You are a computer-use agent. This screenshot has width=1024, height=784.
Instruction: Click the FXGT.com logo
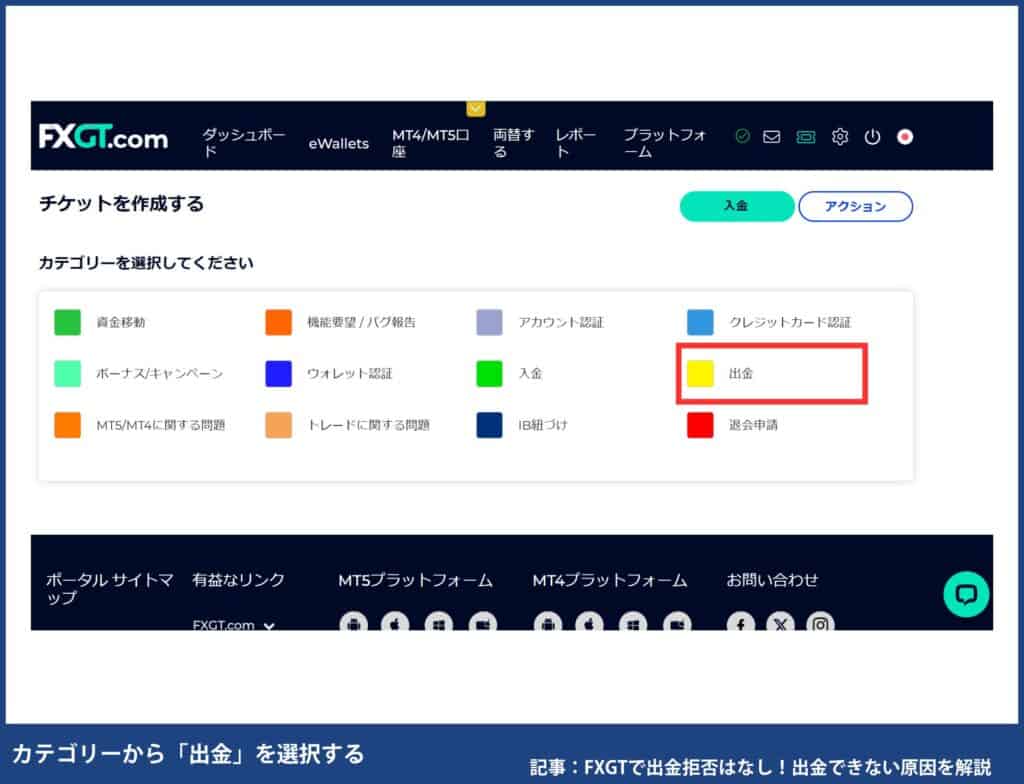103,137
